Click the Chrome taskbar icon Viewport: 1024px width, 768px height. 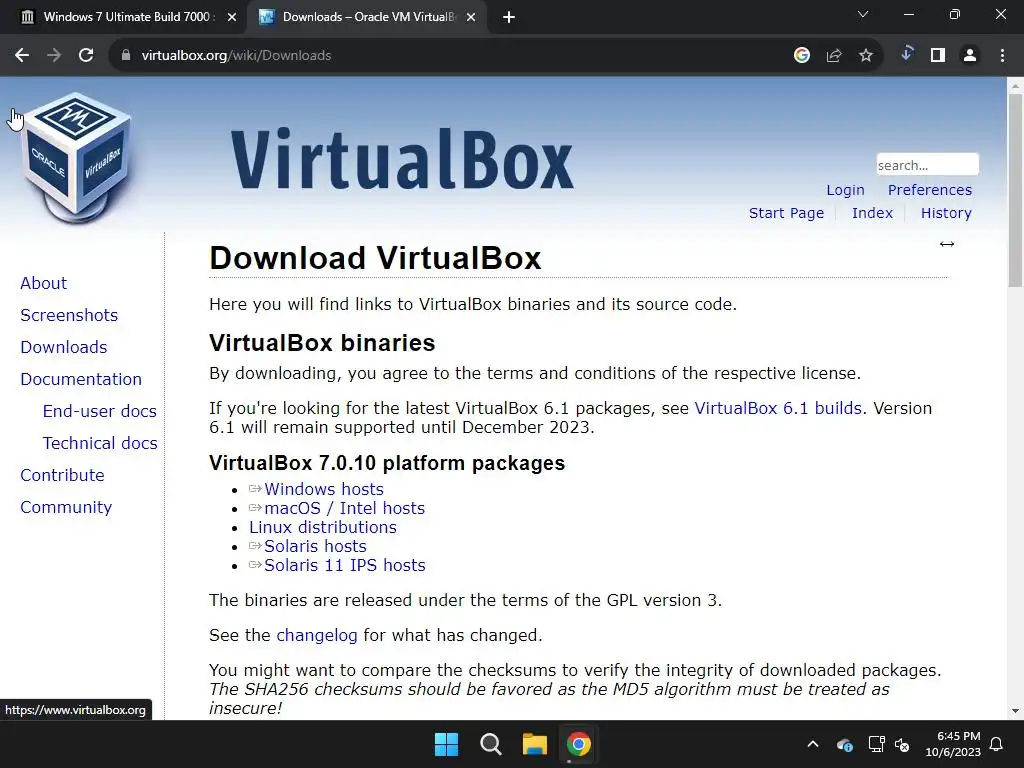point(578,744)
